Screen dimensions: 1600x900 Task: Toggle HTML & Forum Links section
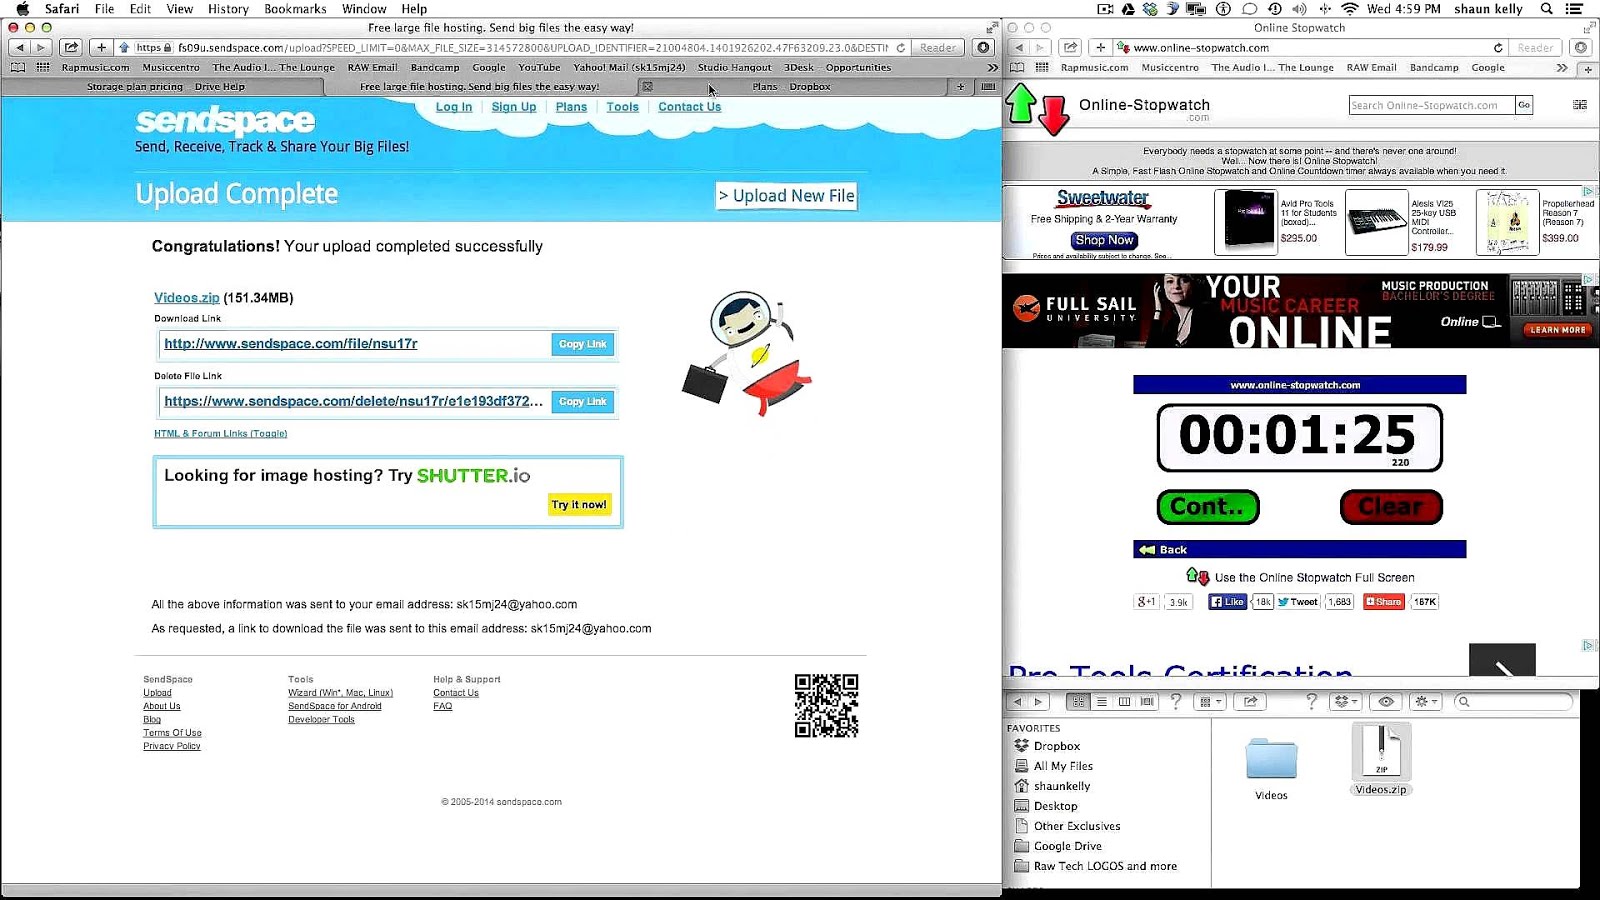click(220, 433)
